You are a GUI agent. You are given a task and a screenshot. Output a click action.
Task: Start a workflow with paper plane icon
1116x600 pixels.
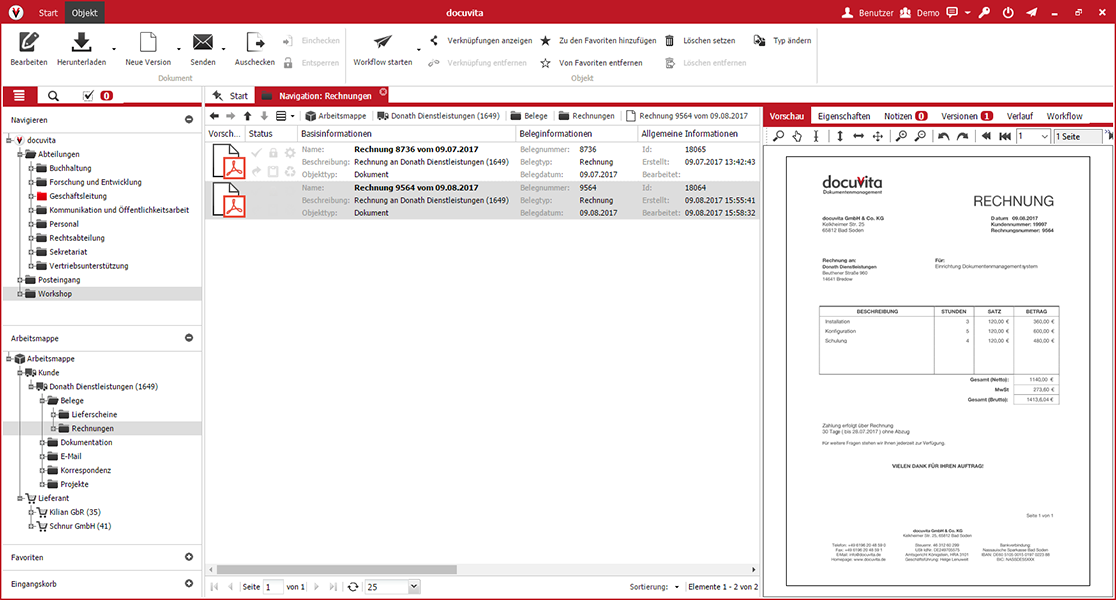point(383,42)
